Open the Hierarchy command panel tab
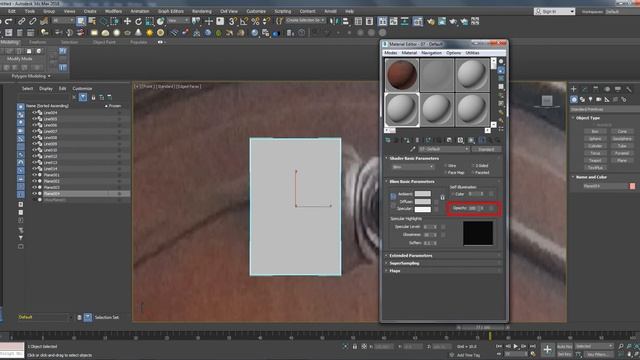Viewport: 640px width, 360px height. [x=596, y=89]
